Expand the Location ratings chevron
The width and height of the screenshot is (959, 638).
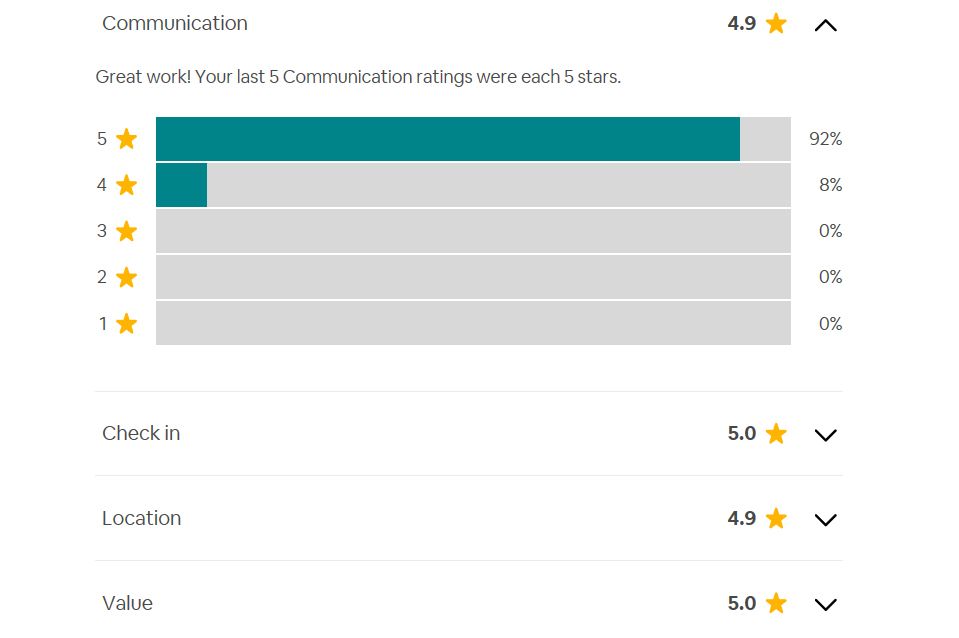point(825,520)
